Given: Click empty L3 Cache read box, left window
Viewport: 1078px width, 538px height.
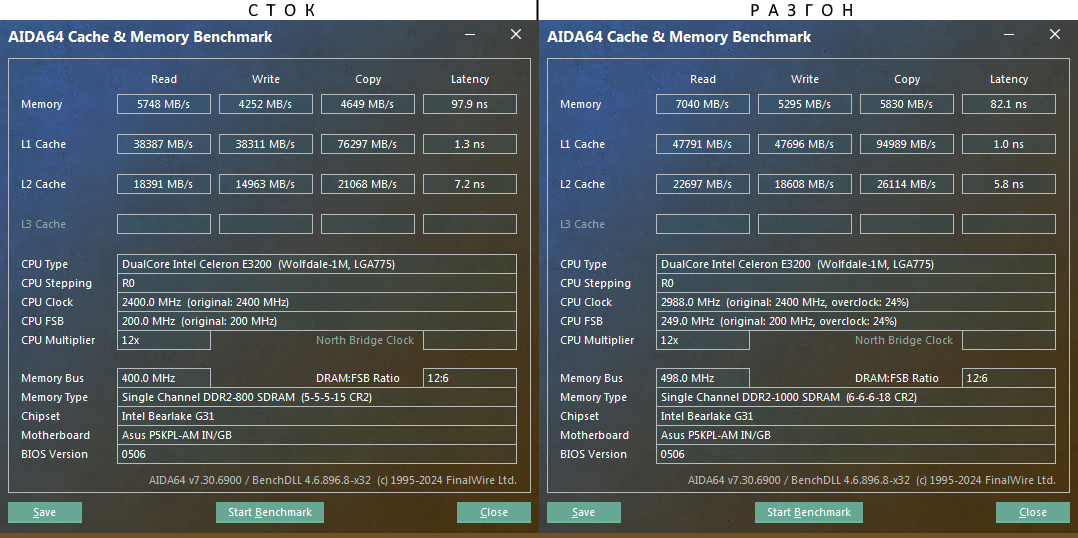Looking at the screenshot, I should click(x=164, y=224).
